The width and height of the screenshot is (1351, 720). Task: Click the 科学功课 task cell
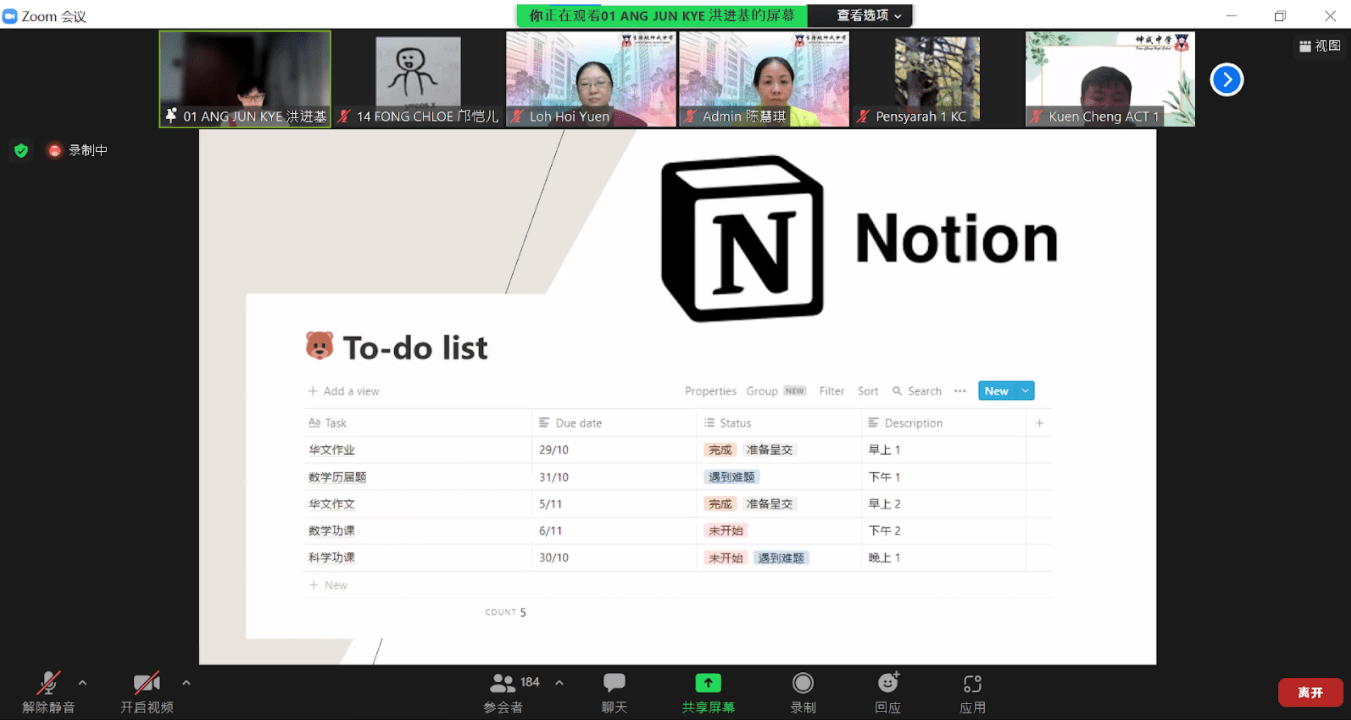tap(418, 558)
